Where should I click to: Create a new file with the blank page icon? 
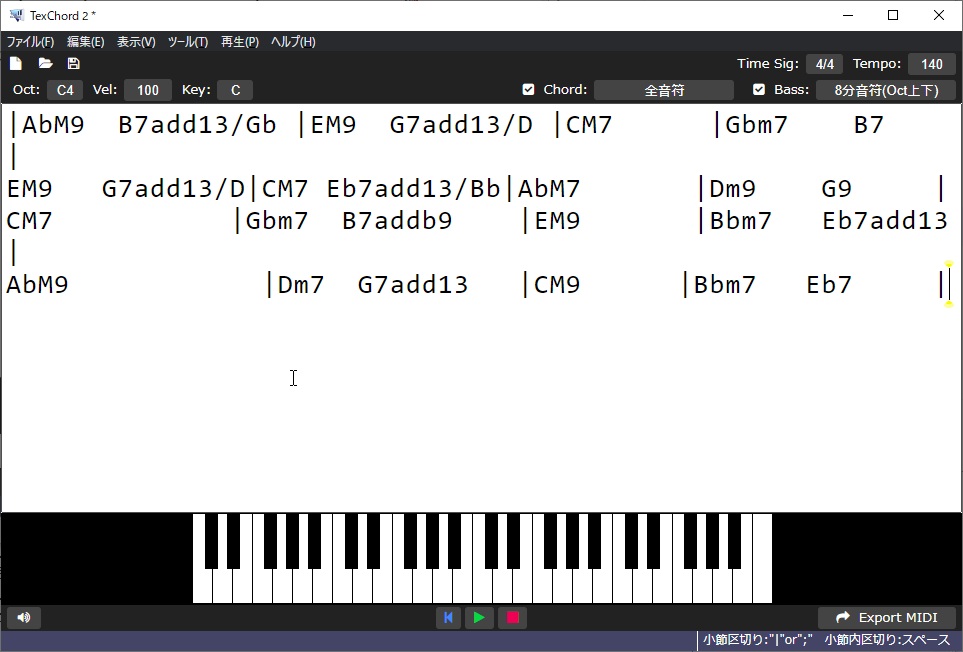pos(16,64)
